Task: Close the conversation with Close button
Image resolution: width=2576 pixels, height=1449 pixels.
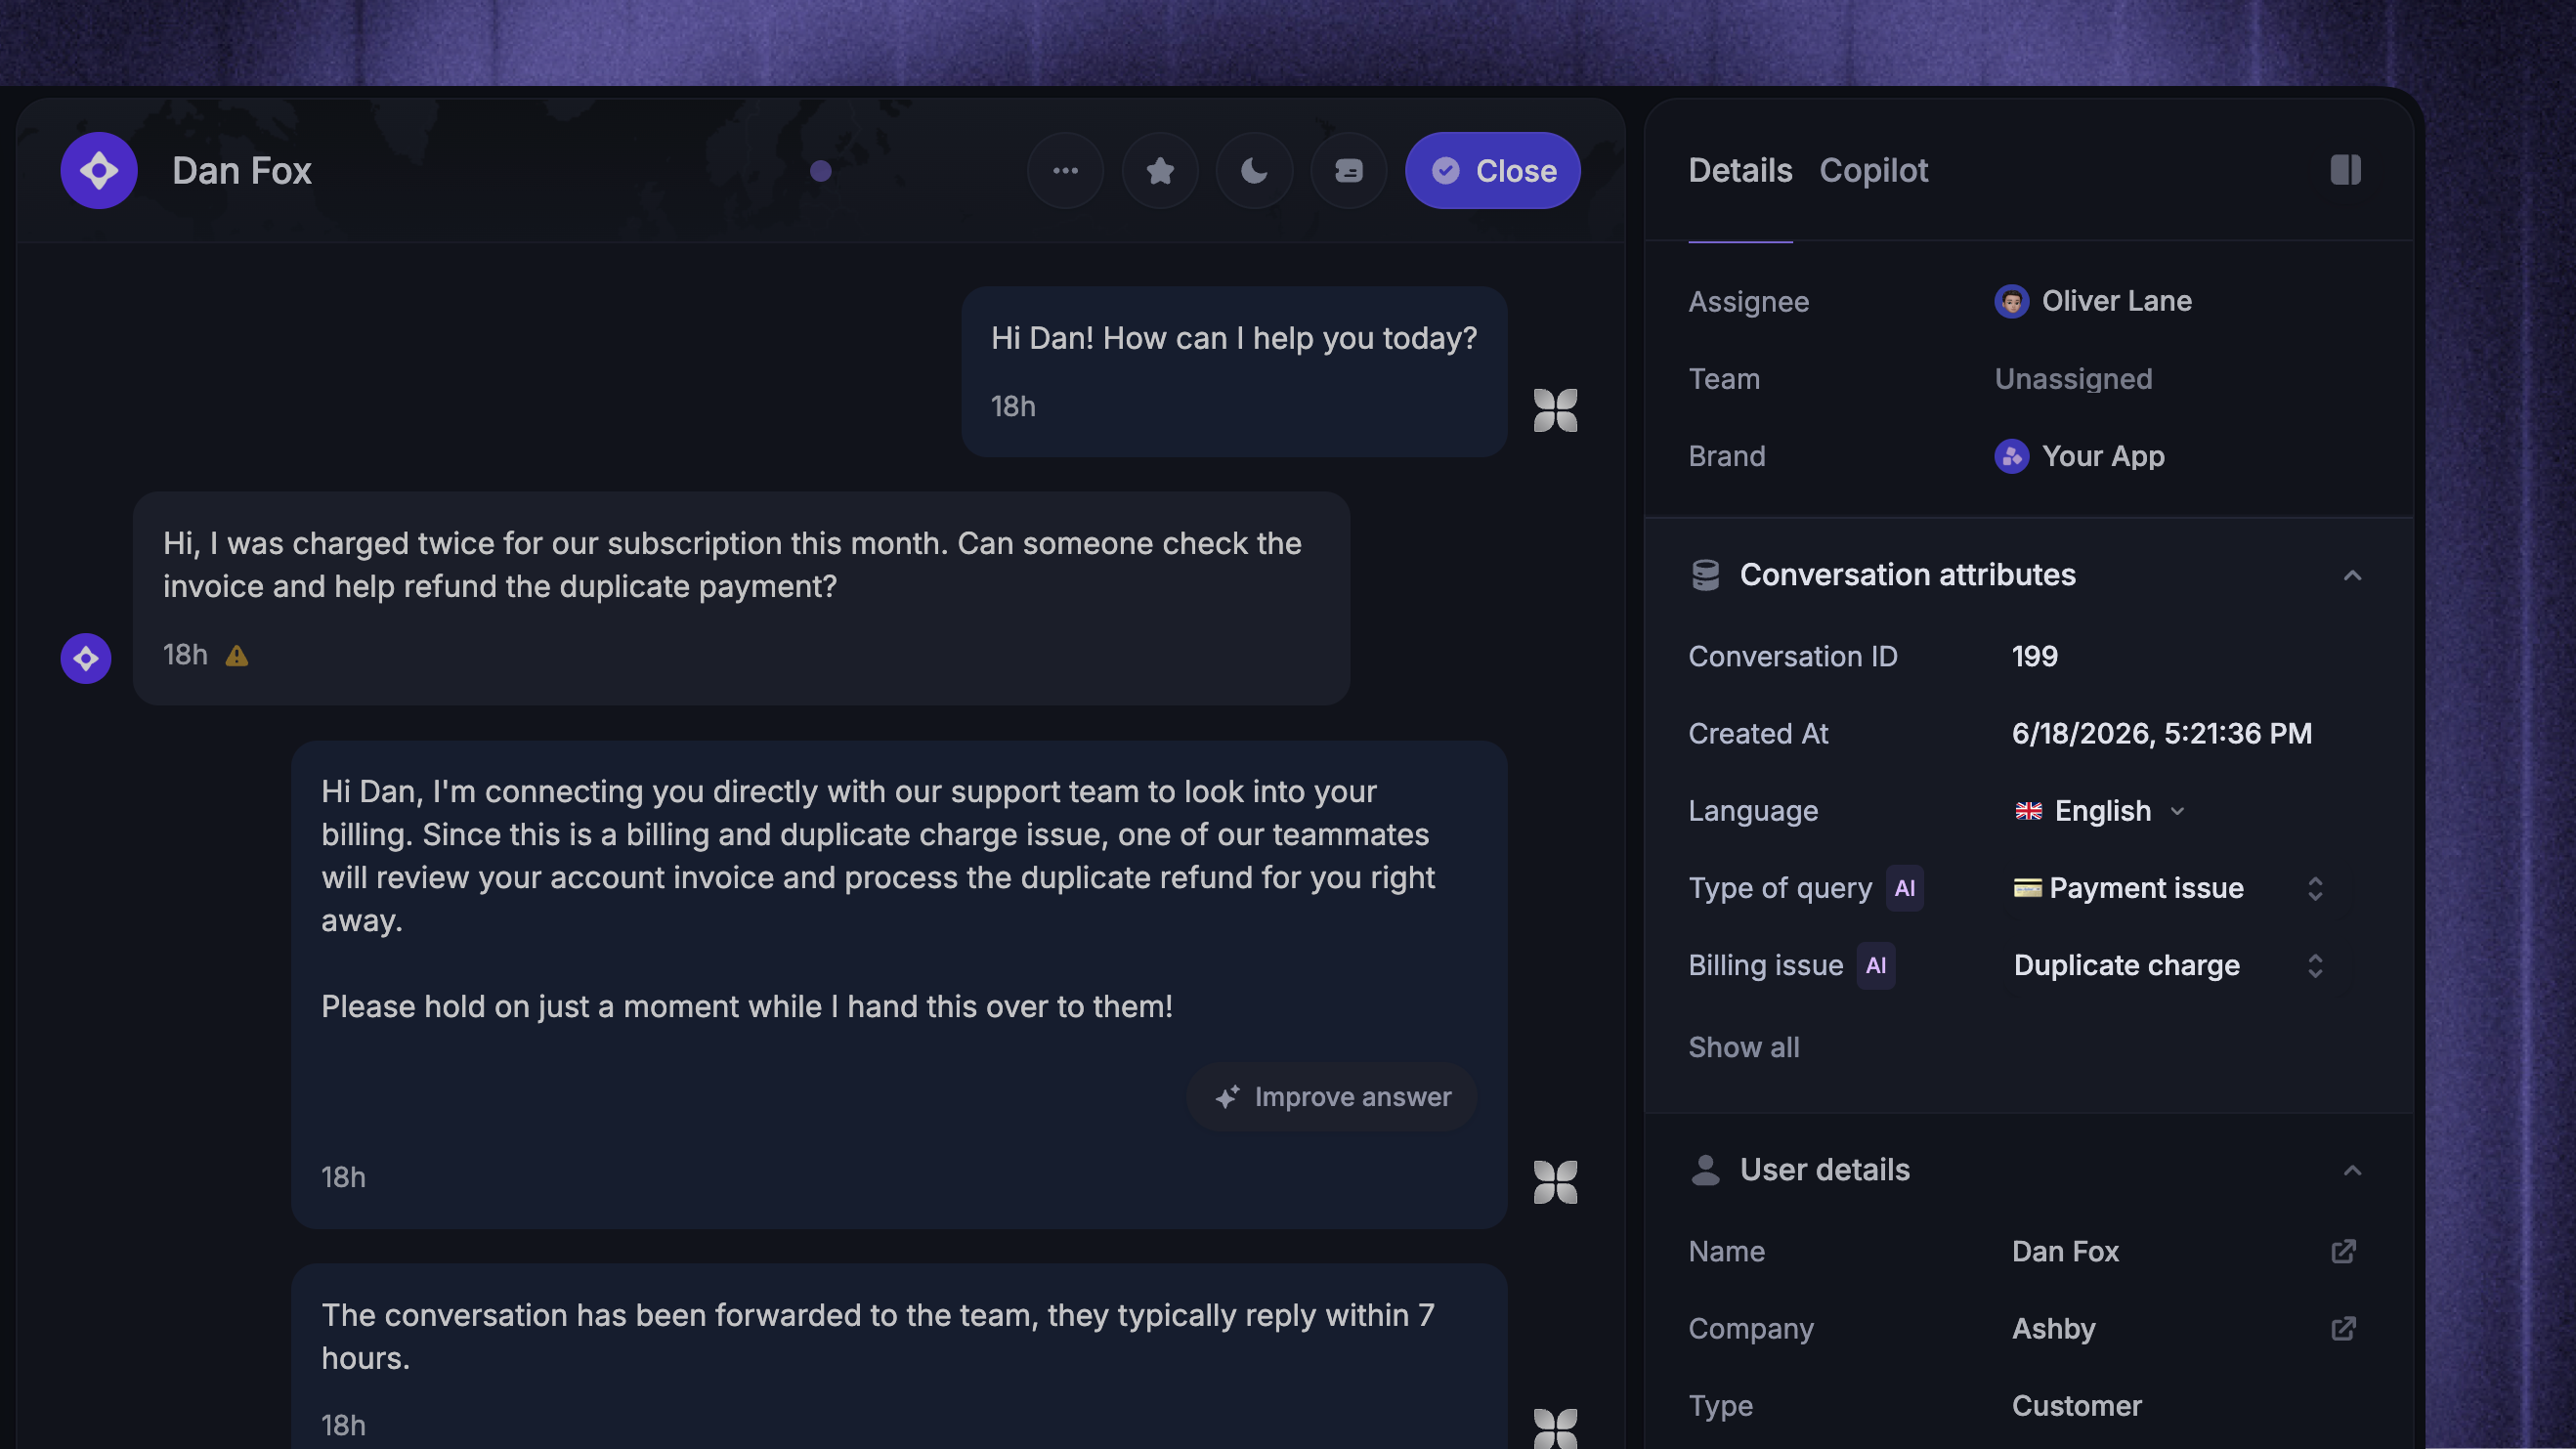Action: click(1492, 170)
